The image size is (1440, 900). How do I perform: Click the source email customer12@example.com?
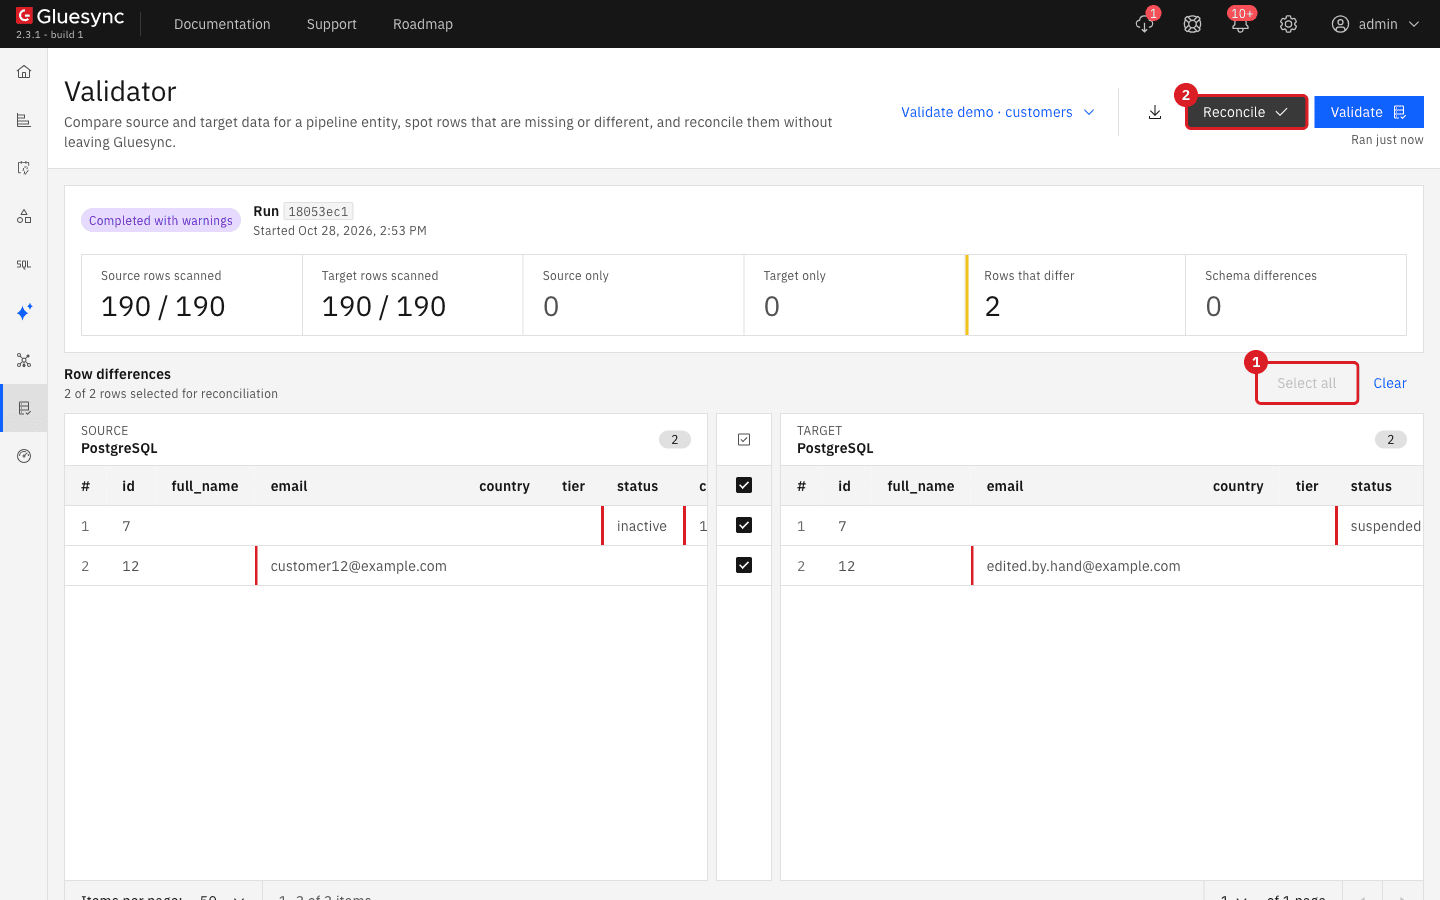point(359,566)
